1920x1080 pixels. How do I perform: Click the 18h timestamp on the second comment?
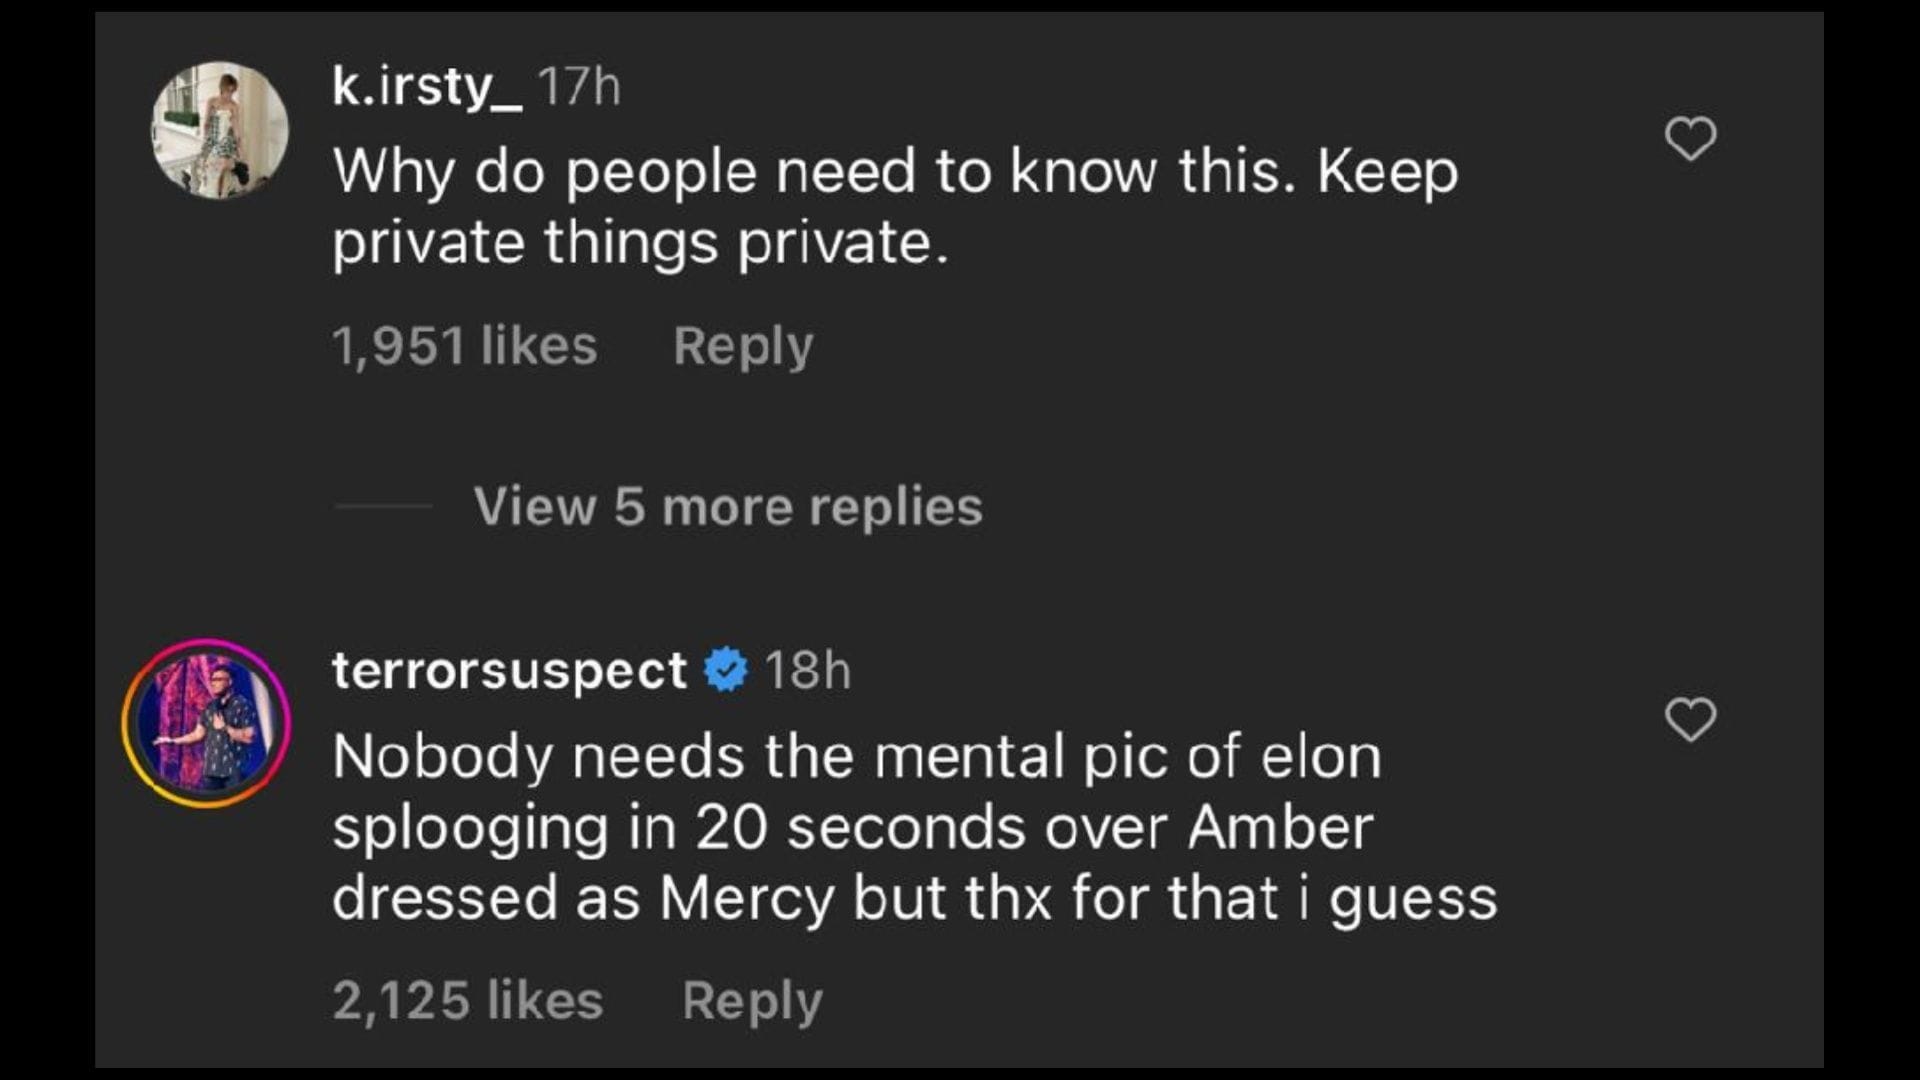pos(807,672)
